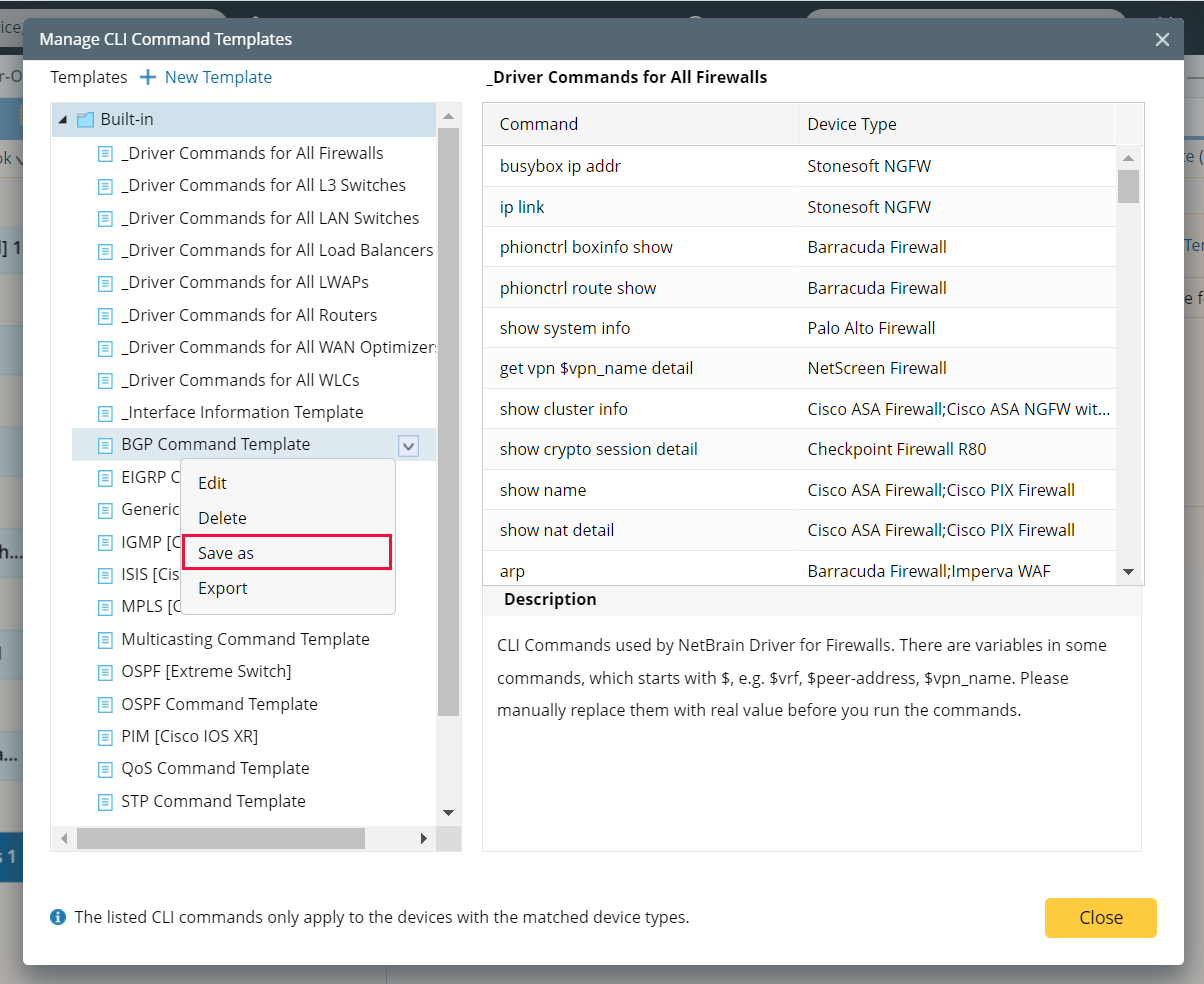
Task: Click the icon next to QoS Command Template
Action: [x=106, y=768]
